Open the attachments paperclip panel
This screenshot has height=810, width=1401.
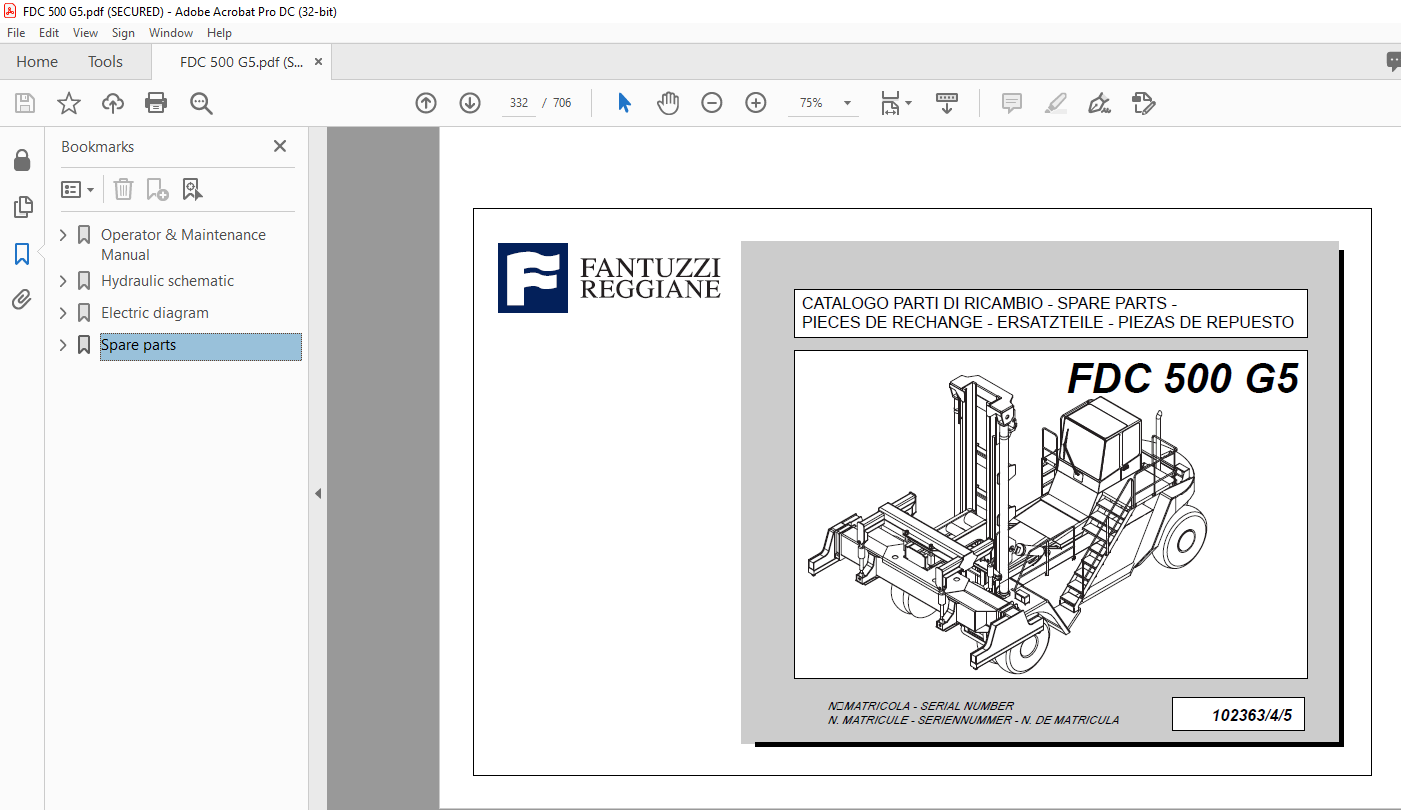22,299
